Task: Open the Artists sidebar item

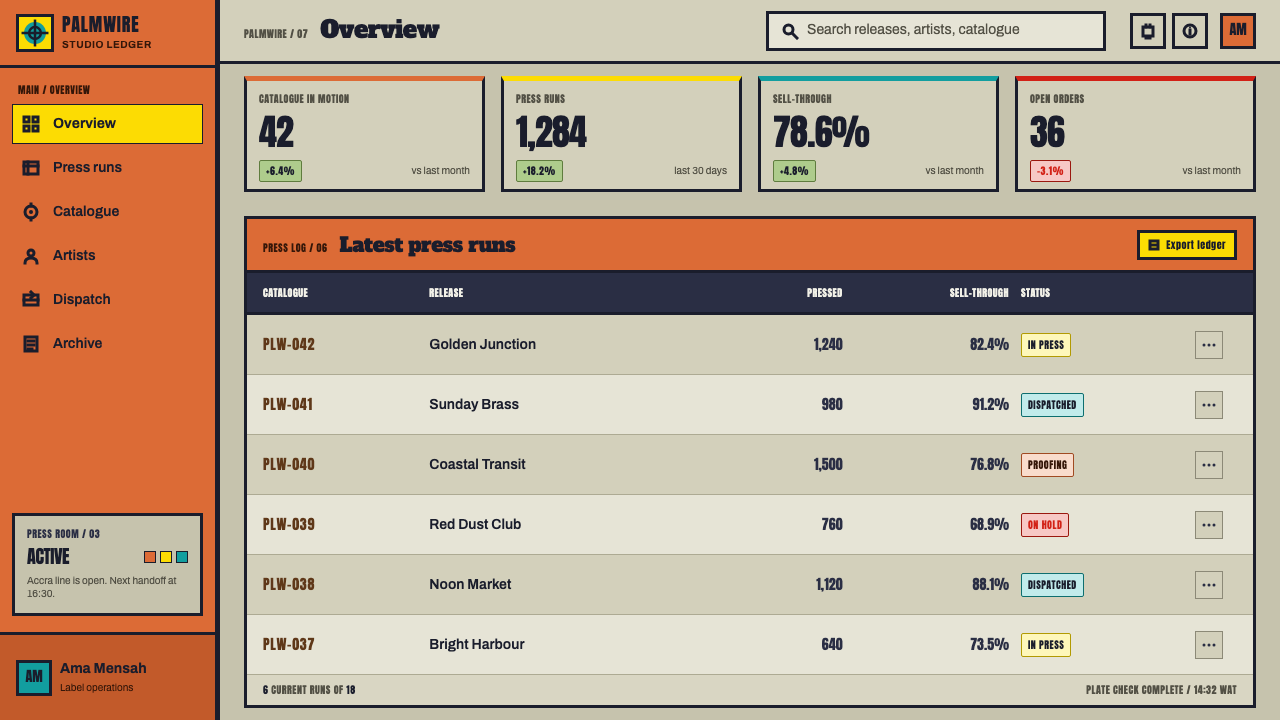Action: (x=107, y=256)
